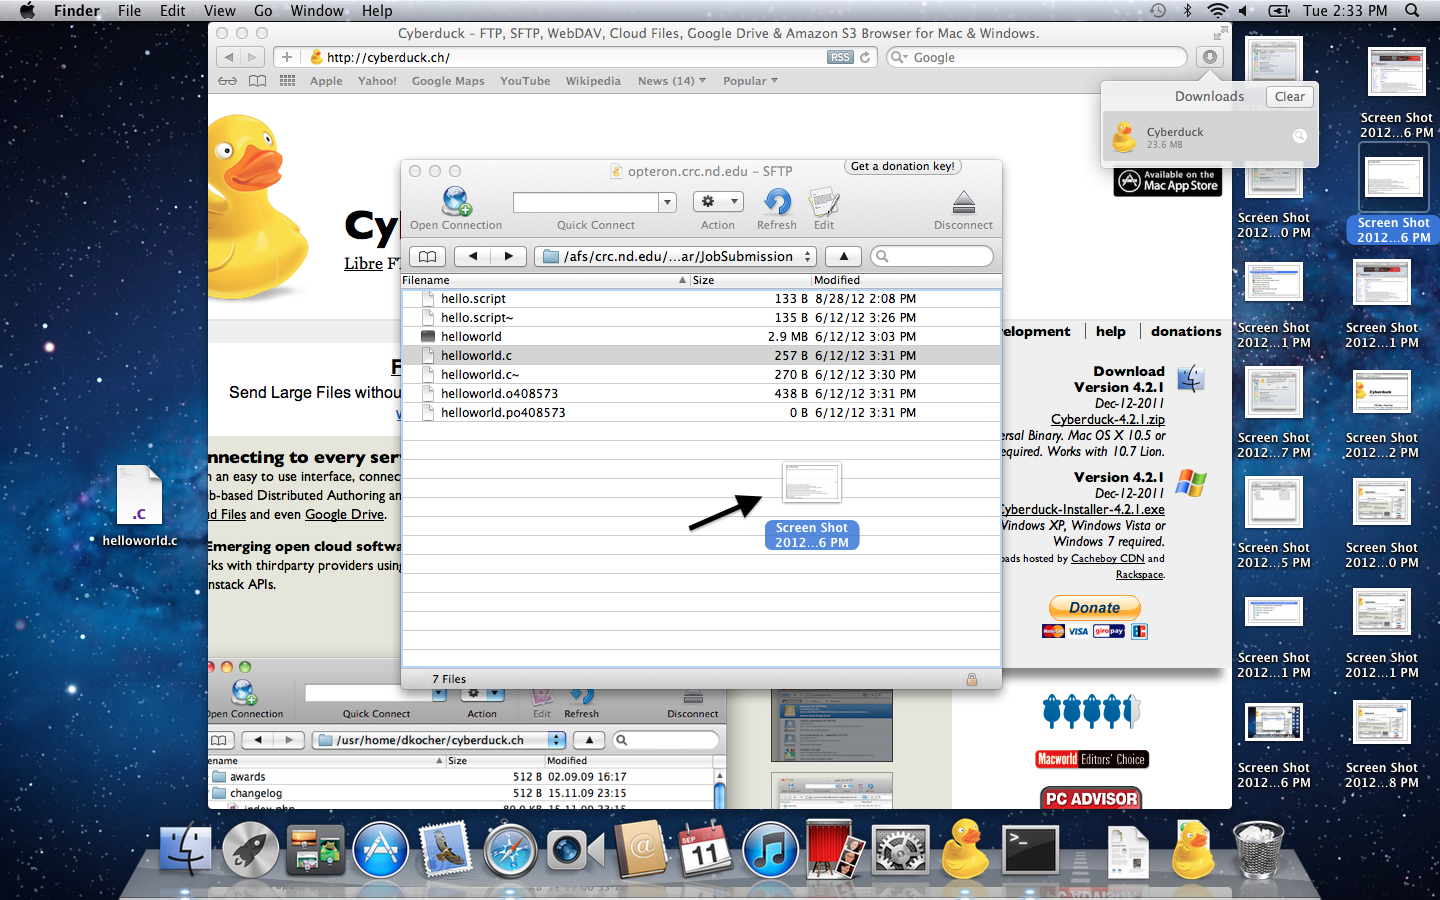
Task: Open the File menu in menu bar
Action: (x=129, y=10)
